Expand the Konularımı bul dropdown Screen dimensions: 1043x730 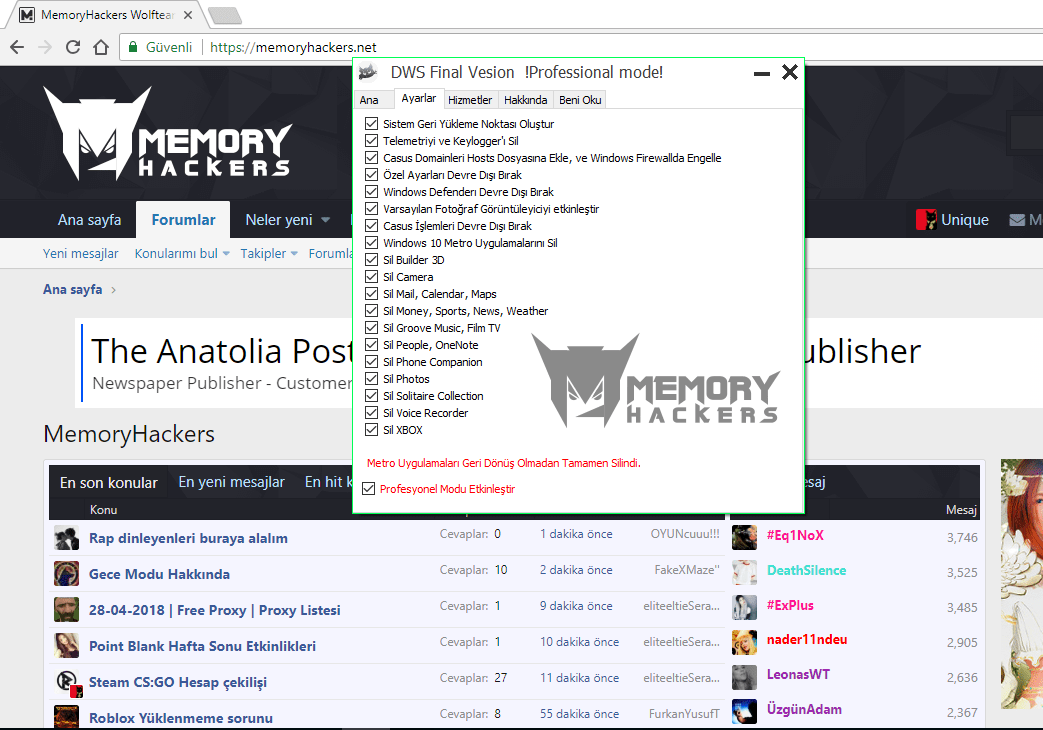tap(226, 254)
